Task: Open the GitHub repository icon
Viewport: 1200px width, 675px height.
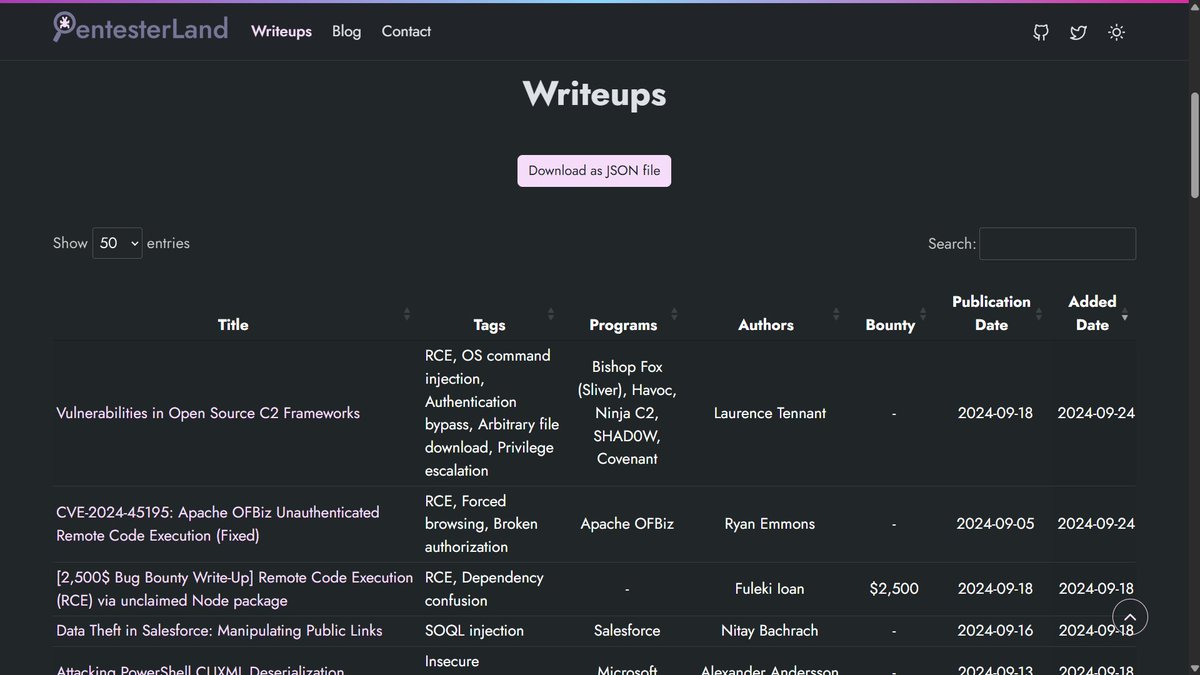Action: 1040,32
